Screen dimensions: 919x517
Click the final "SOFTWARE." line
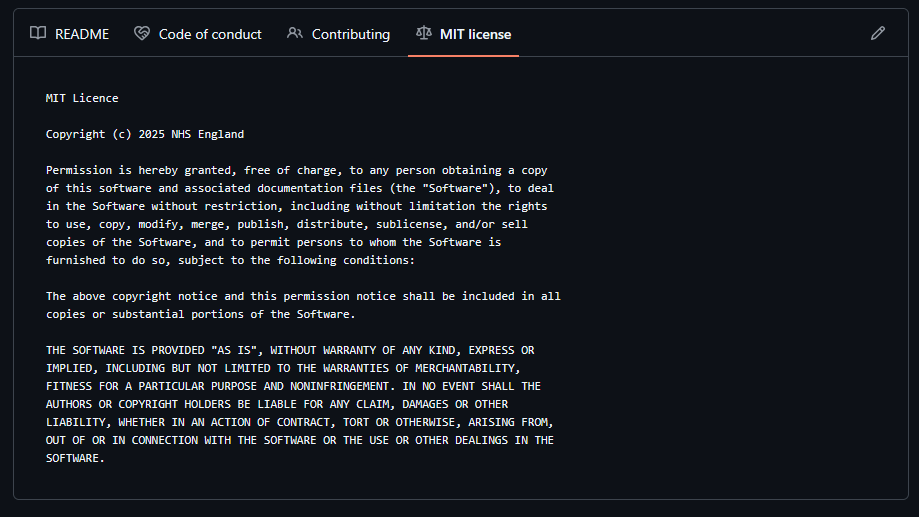[75, 458]
